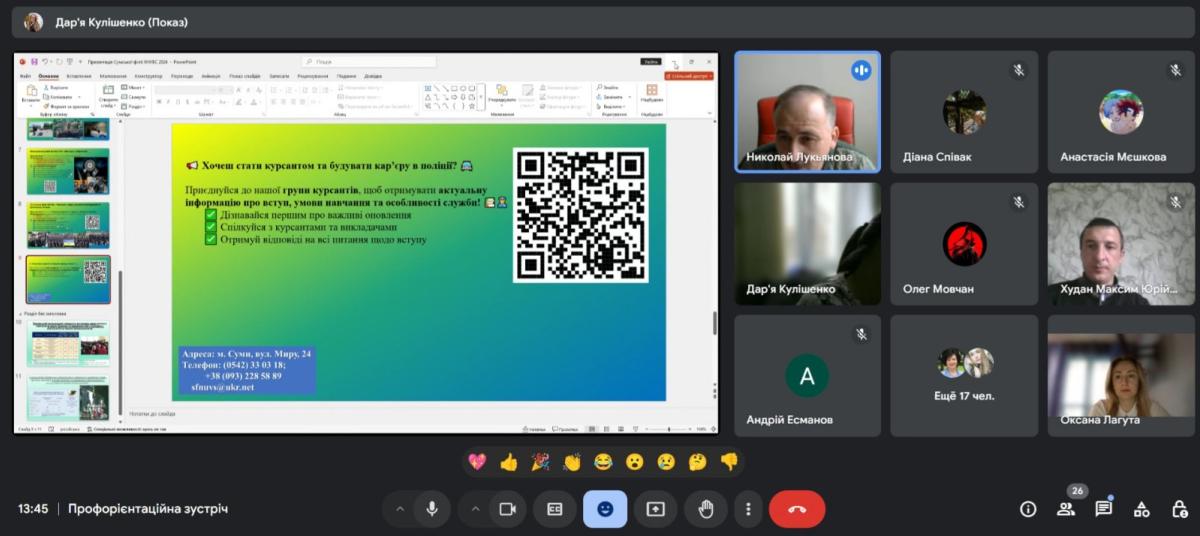This screenshot has width=1200, height=536.
Task: Open audio settings arrow beside microphone
Action: pyautogui.click(x=400, y=509)
